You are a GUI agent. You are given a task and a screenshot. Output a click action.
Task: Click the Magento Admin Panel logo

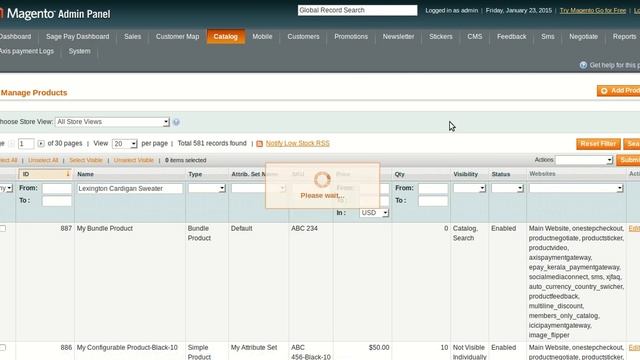point(56,13)
